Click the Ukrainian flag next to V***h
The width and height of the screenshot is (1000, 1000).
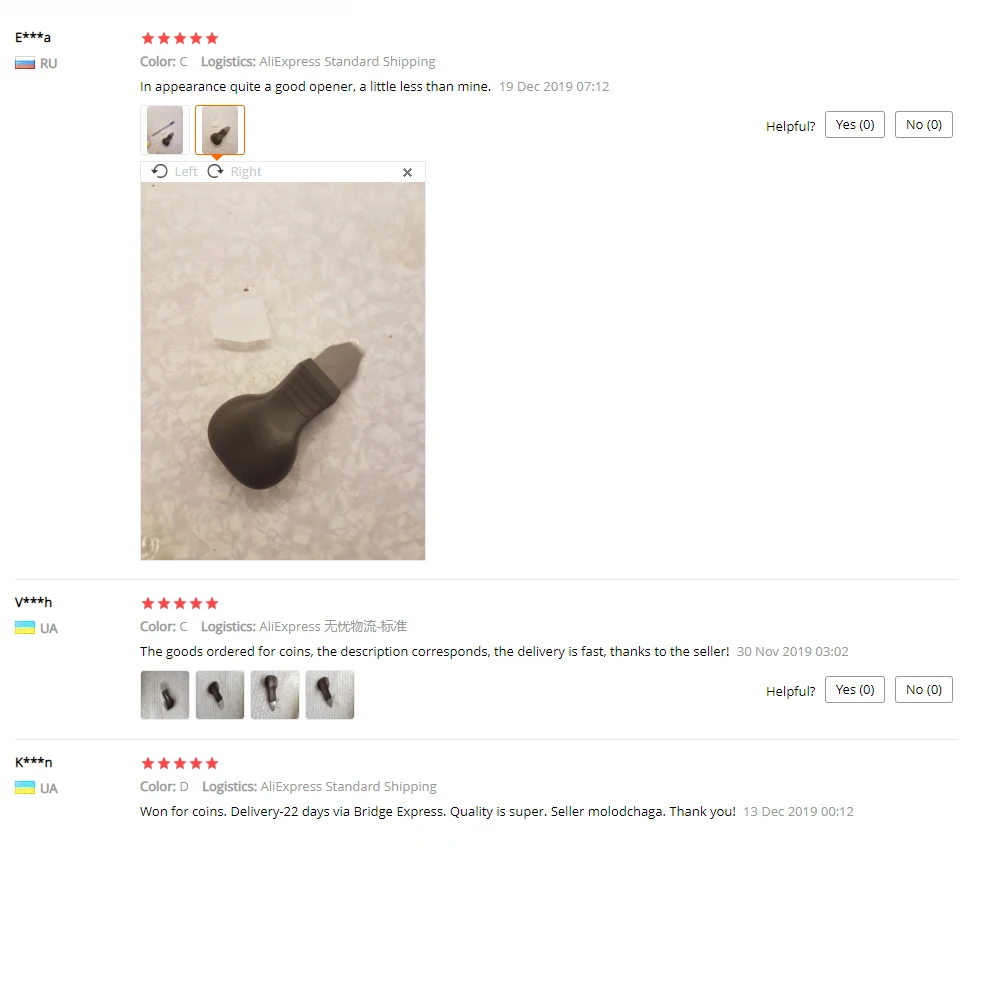[25, 628]
